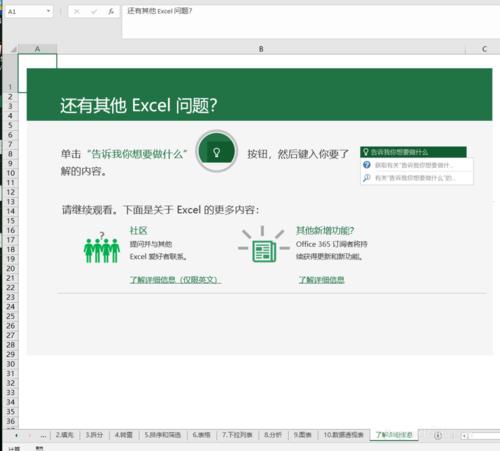Click the Insert Function fx icon
500x451 pixels.
point(111,12)
